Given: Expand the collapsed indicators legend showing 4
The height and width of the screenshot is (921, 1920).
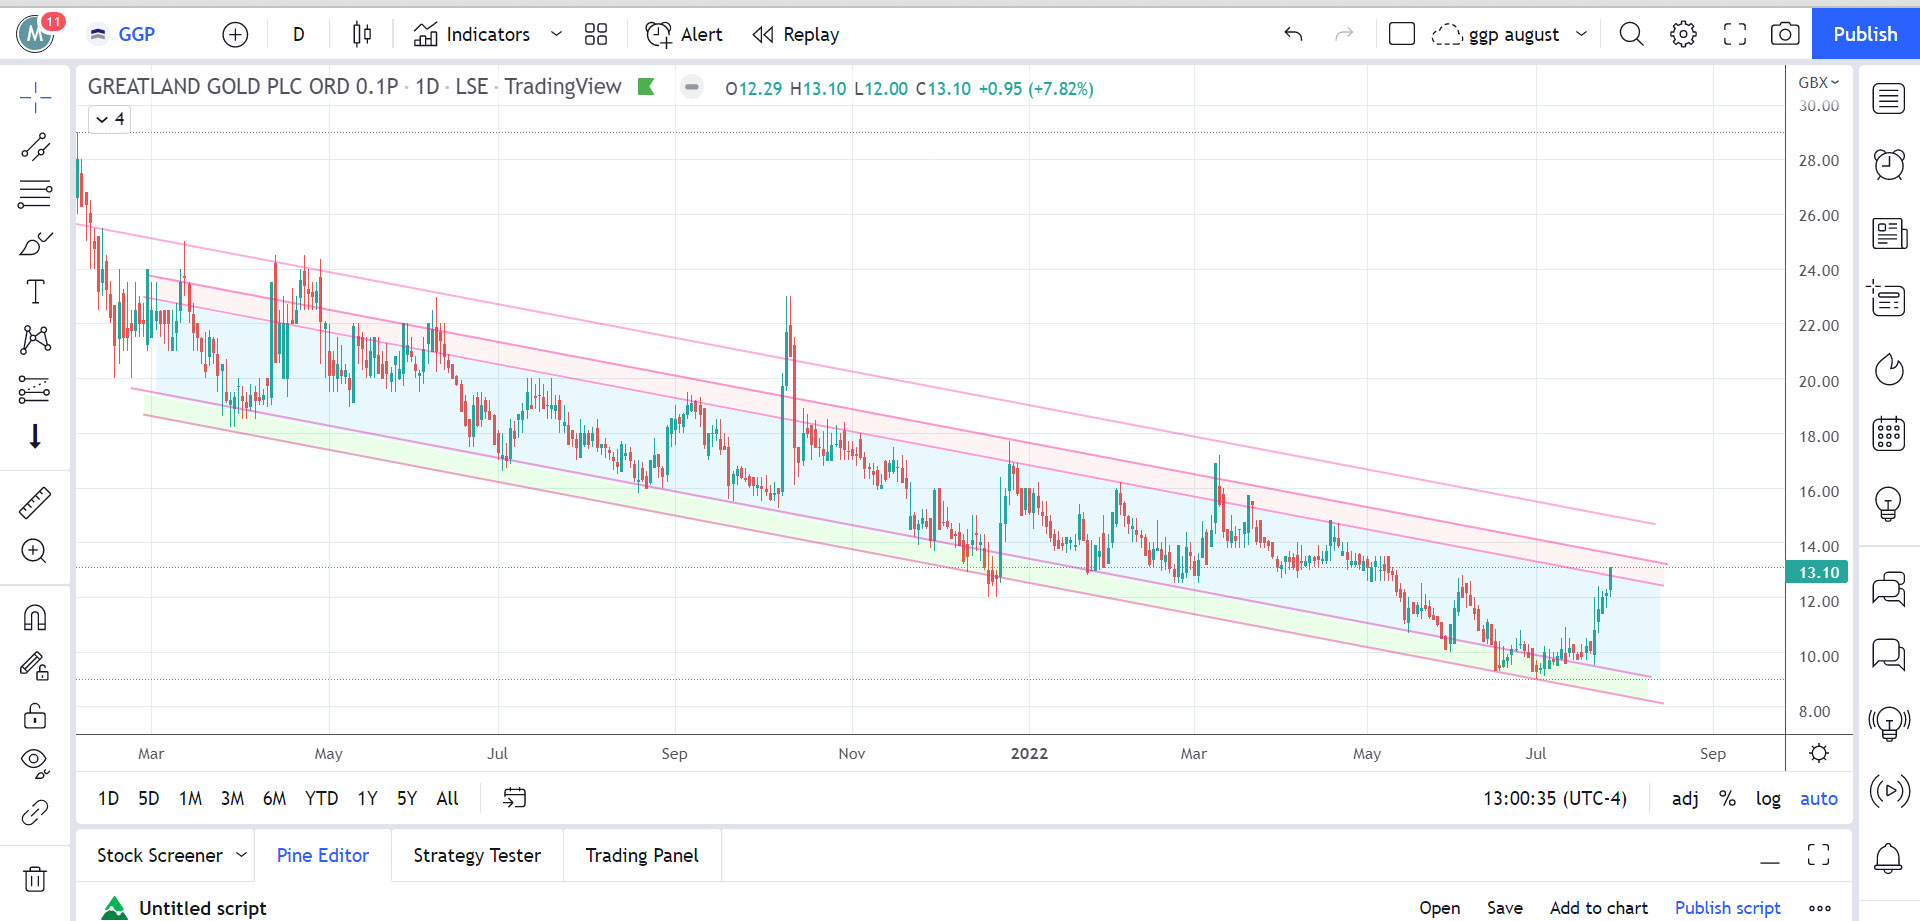Looking at the screenshot, I should point(110,119).
